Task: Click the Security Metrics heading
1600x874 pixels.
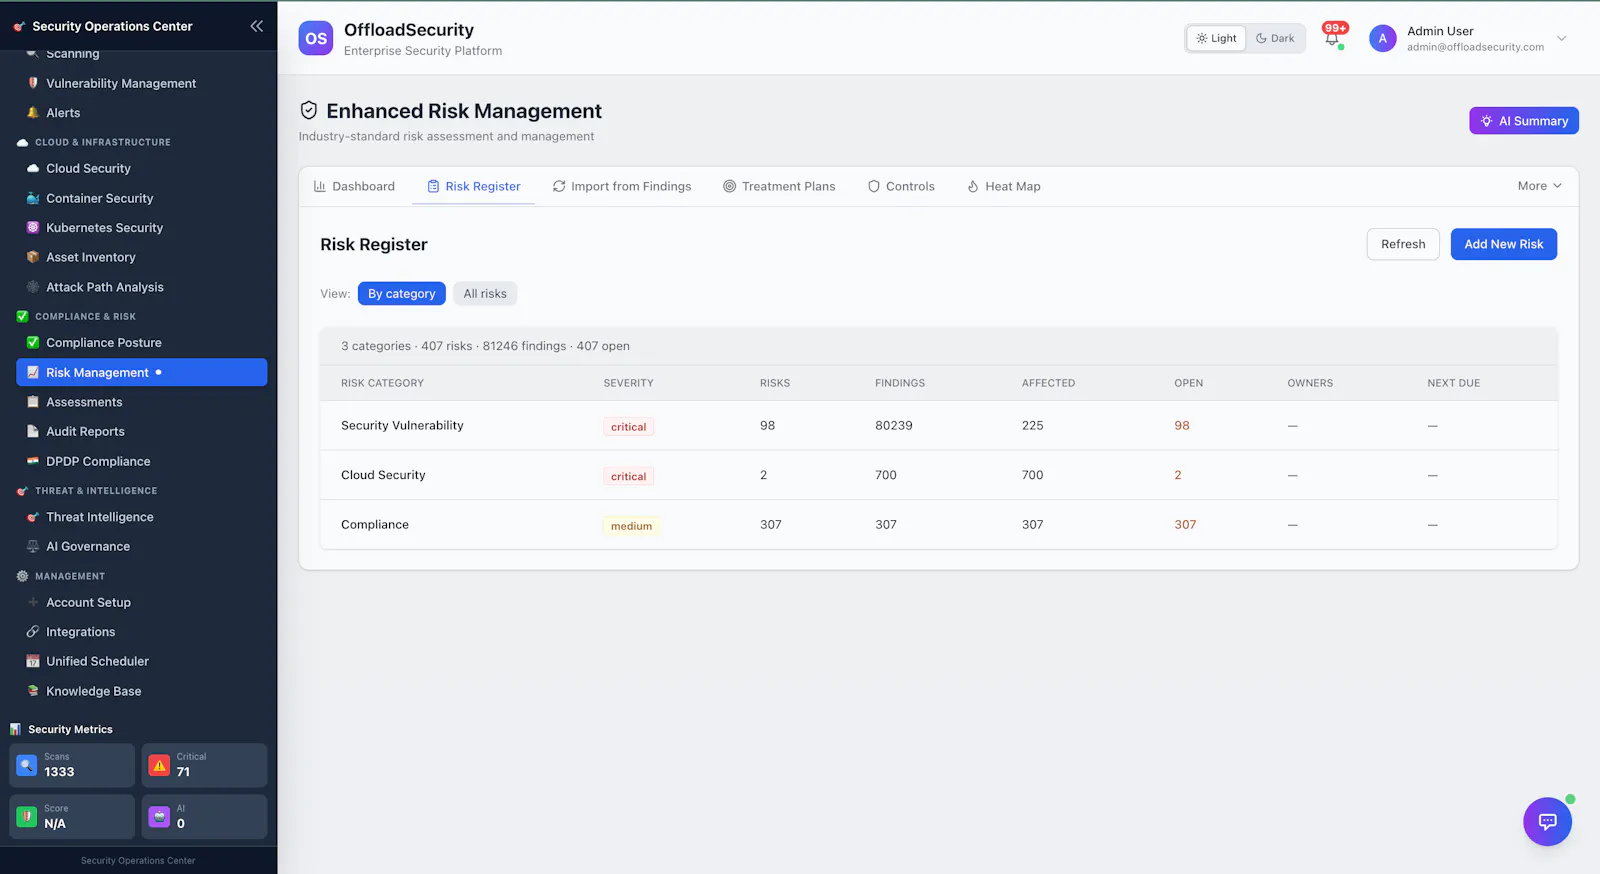Action: tap(70, 730)
